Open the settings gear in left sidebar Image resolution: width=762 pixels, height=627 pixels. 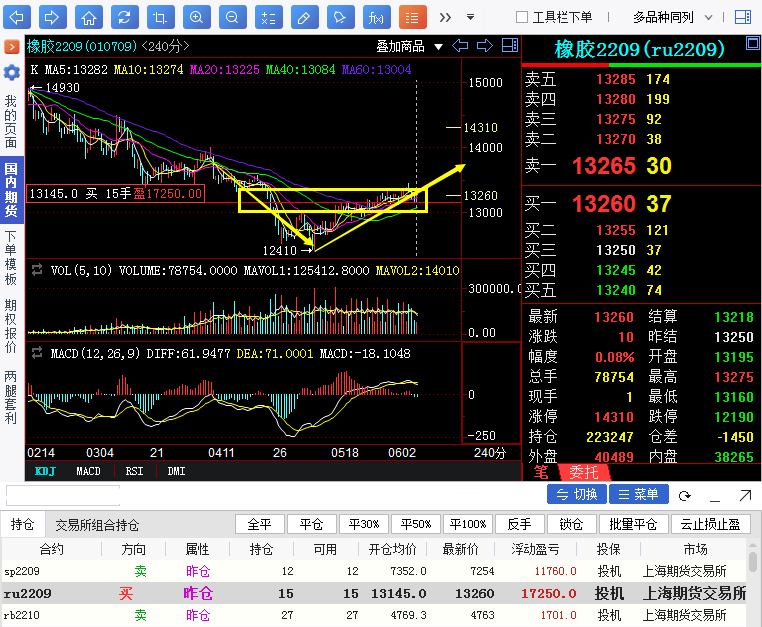click(x=11, y=73)
